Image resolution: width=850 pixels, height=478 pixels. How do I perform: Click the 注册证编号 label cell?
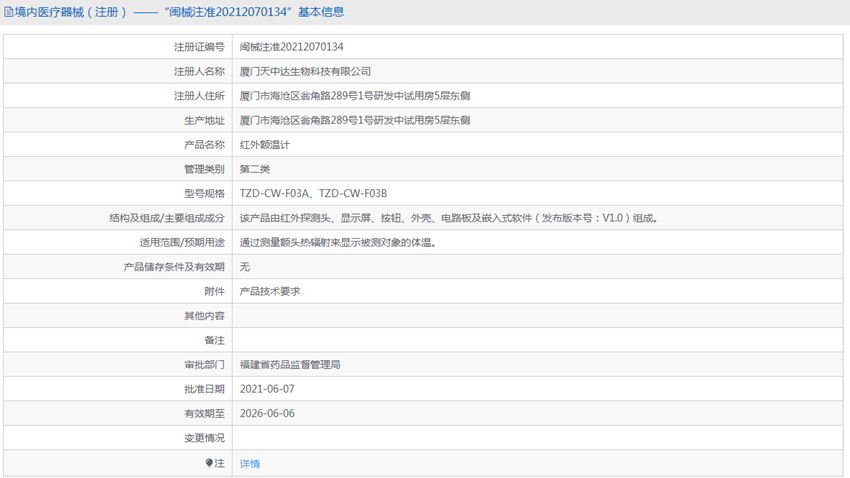coord(199,47)
